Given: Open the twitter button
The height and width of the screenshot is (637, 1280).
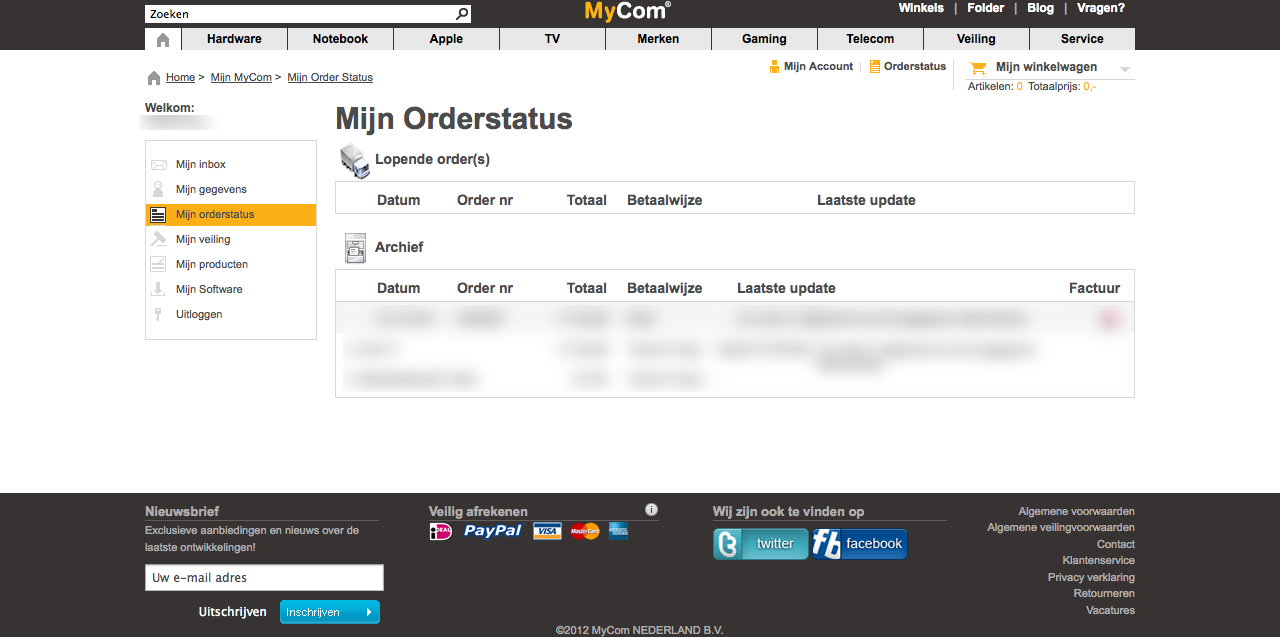Looking at the screenshot, I should (760, 544).
